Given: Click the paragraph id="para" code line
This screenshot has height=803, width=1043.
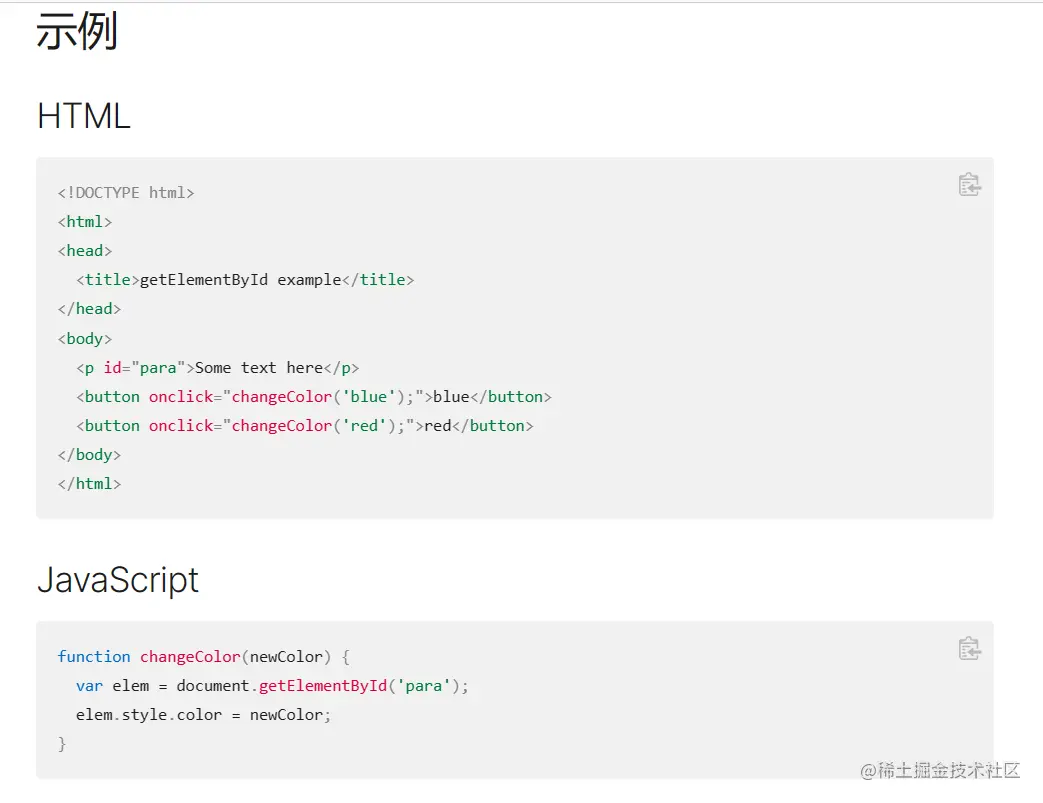Looking at the screenshot, I should point(217,367).
